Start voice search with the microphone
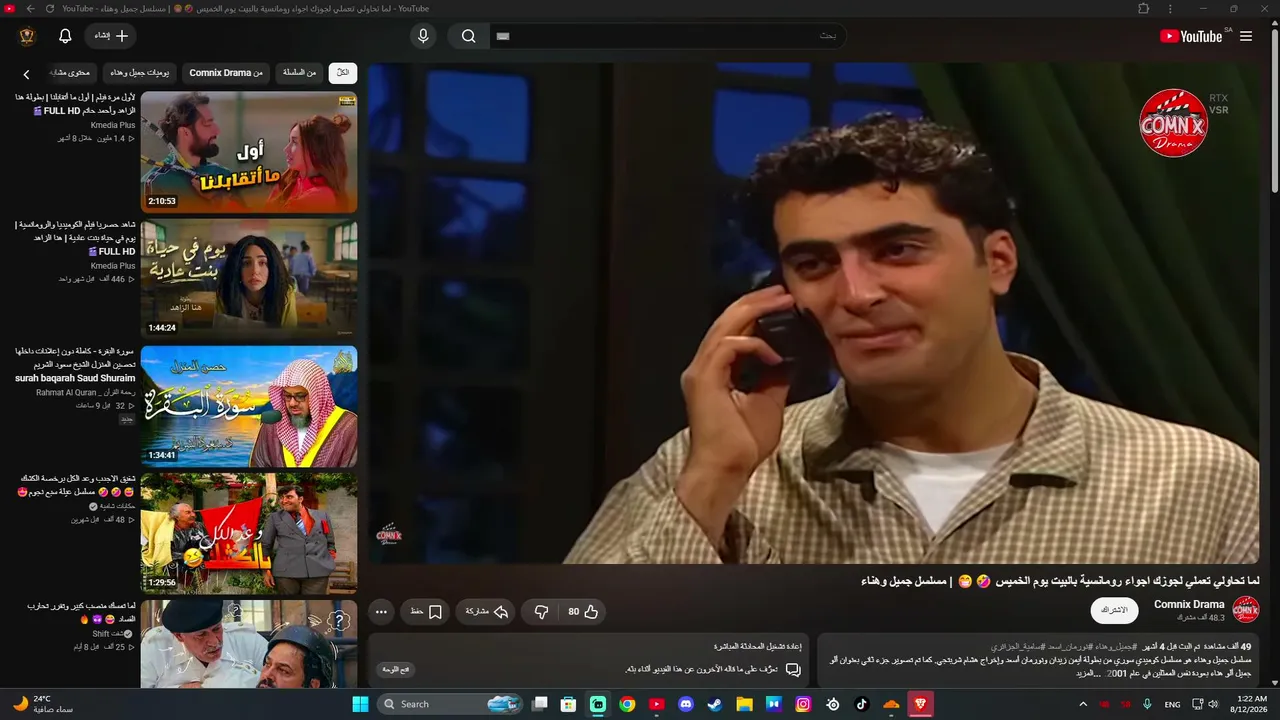Image resolution: width=1280 pixels, height=720 pixels. point(423,36)
